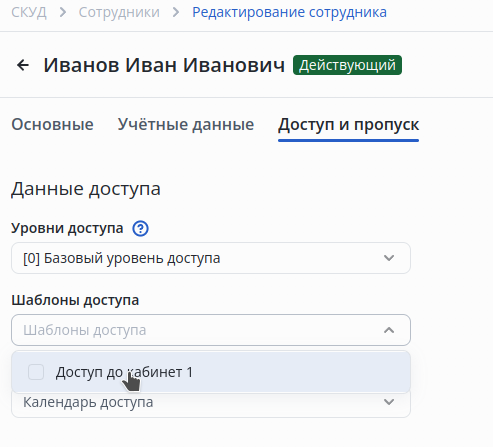
Task: Open the help icon next to Уровни доступа
Action: click(140, 229)
